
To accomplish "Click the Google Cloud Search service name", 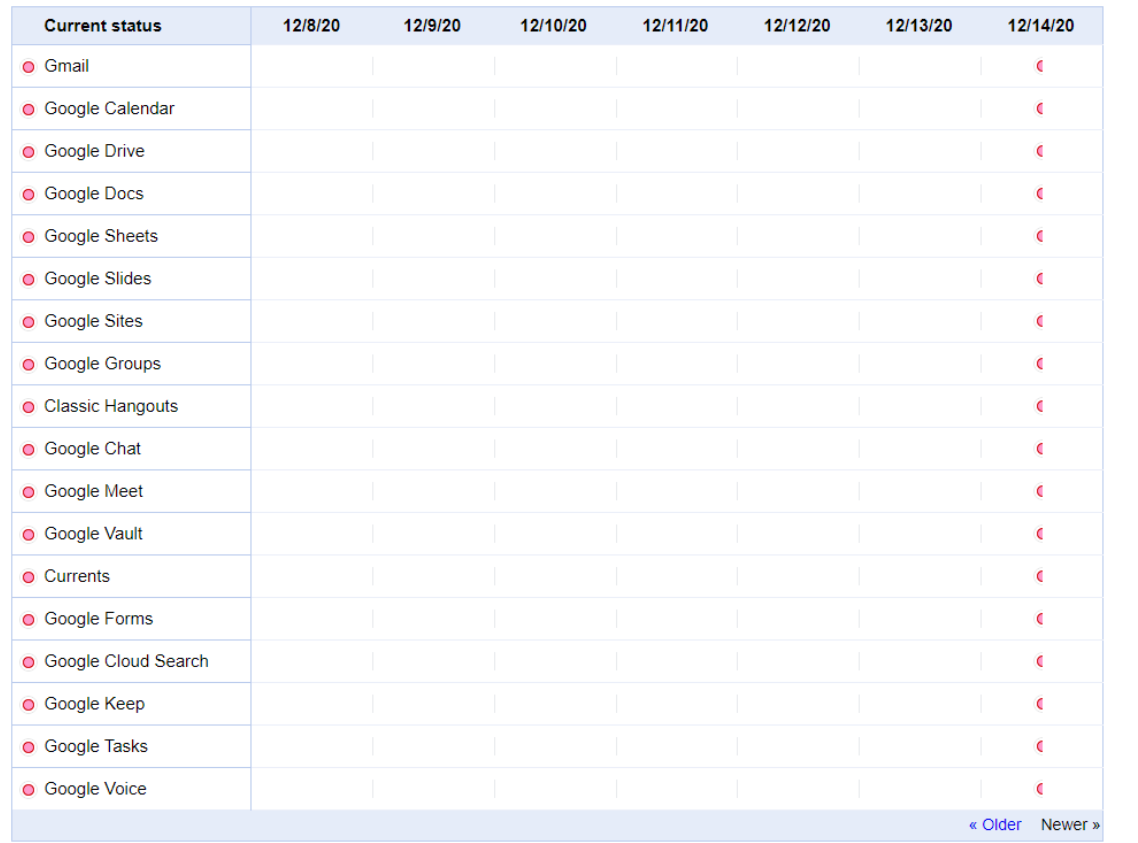I will coord(126,661).
